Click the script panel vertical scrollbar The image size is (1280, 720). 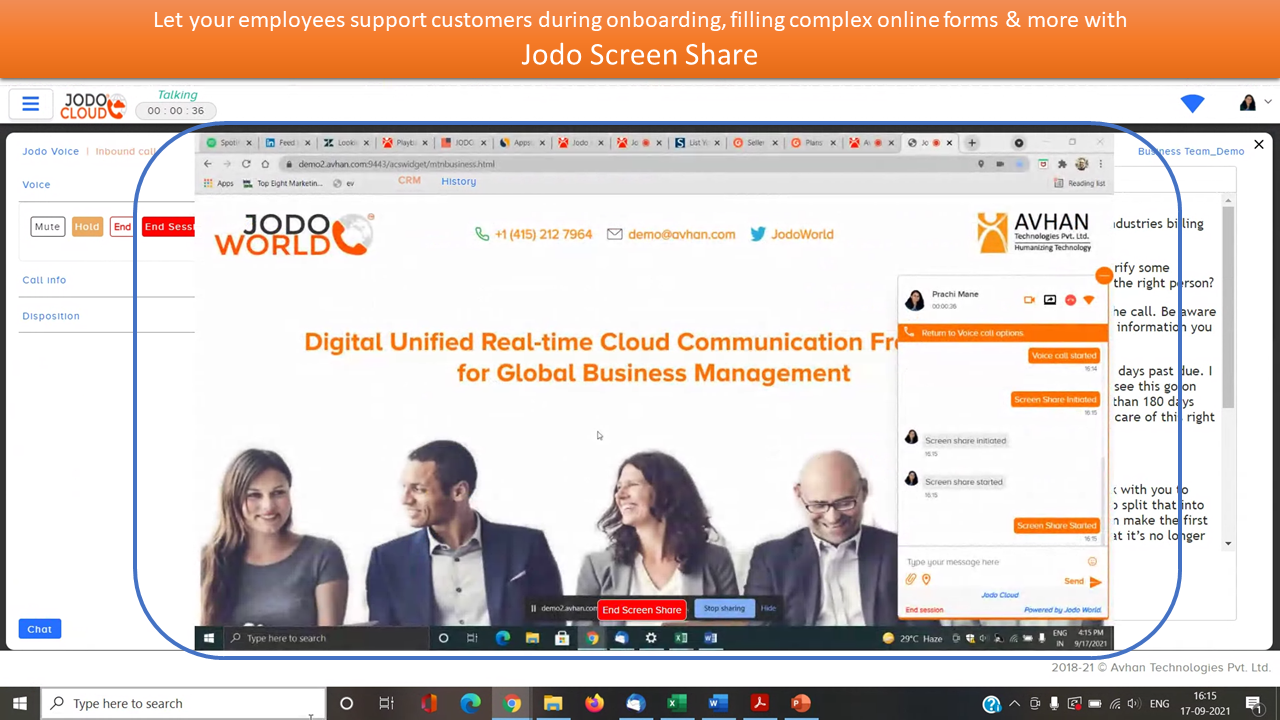click(x=1228, y=300)
